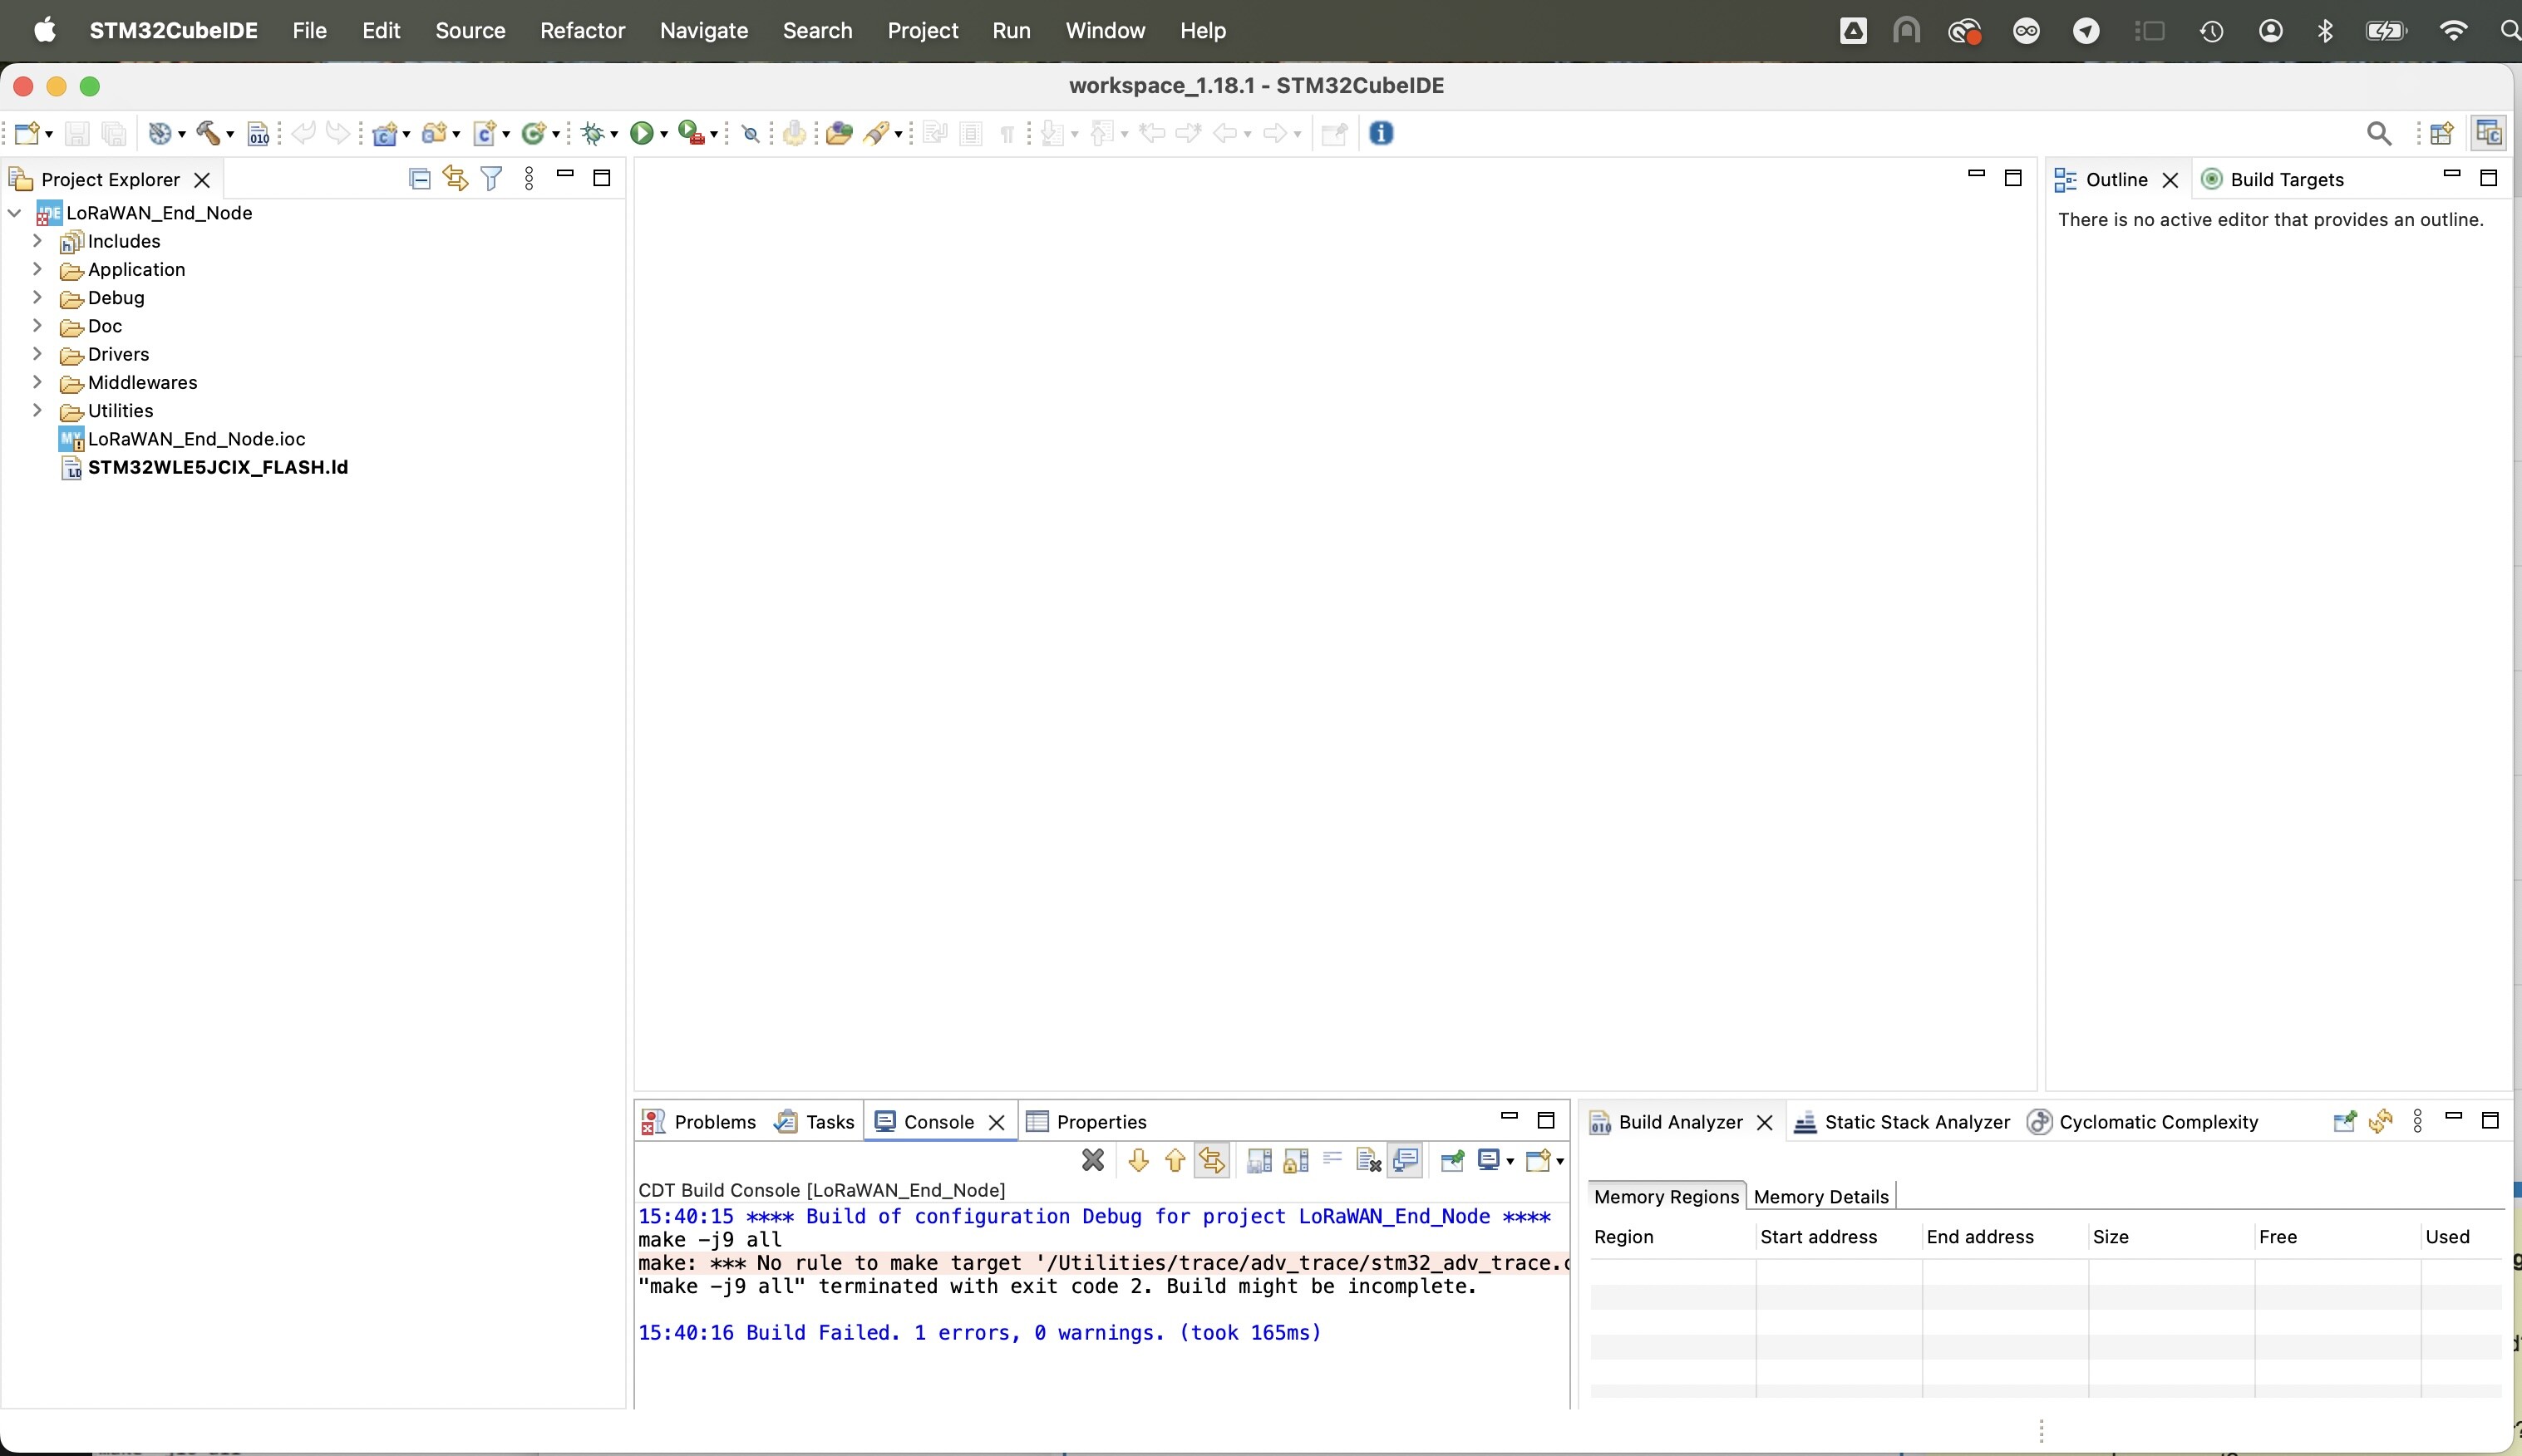Toggle the C/C++ perspective button
The height and width of the screenshot is (1456, 2522).
(x=2489, y=133)
